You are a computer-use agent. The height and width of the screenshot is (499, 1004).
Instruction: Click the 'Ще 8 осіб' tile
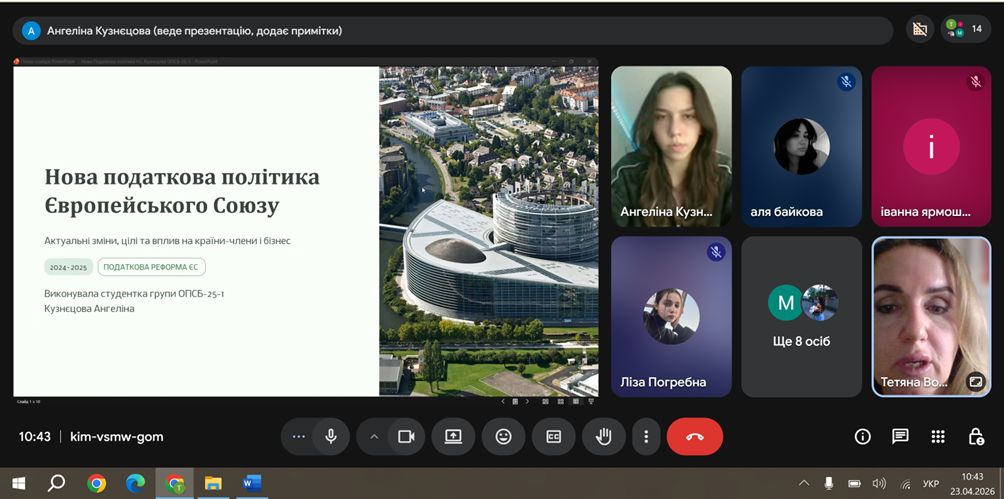pos(802,316)
